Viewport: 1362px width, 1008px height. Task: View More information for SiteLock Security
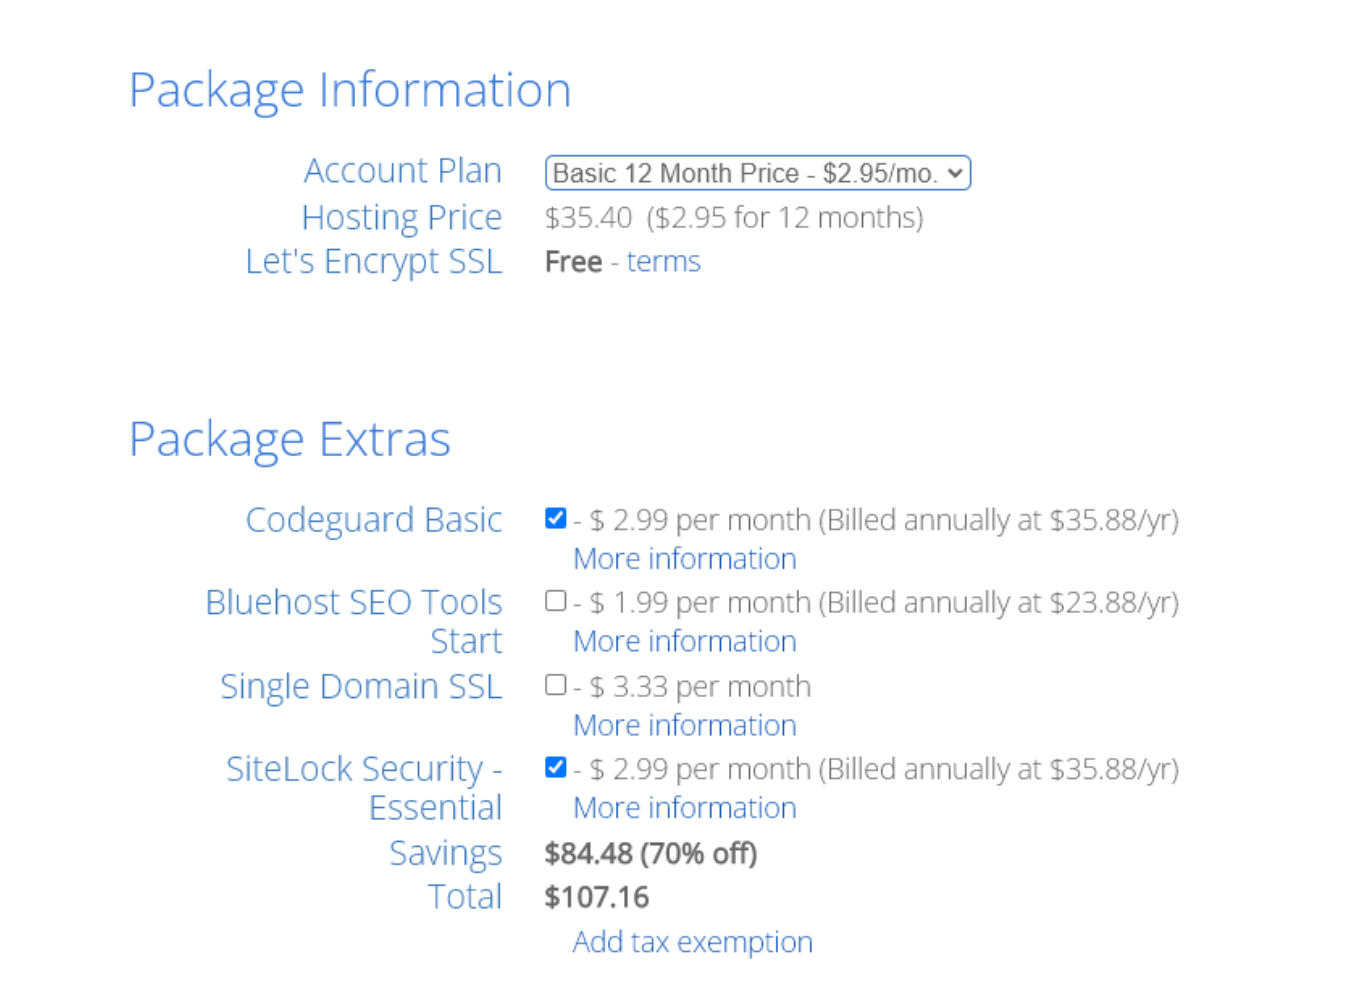coord(684,807)
